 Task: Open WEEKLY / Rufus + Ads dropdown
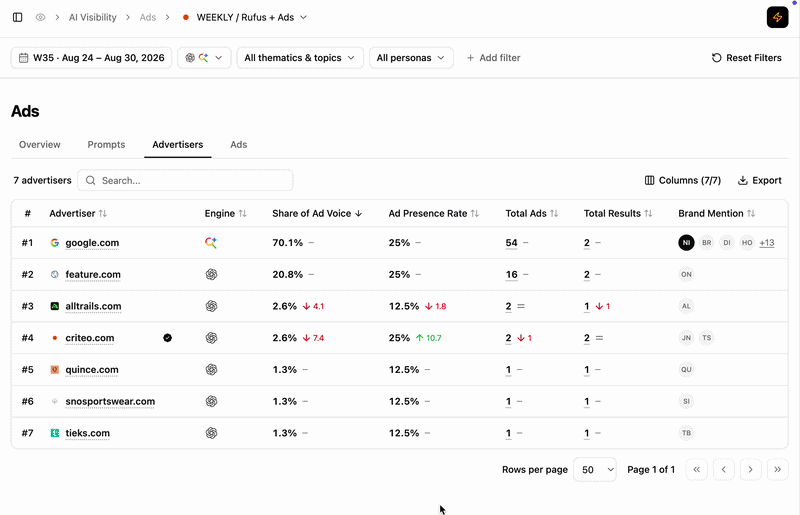(x=245, y=17)
